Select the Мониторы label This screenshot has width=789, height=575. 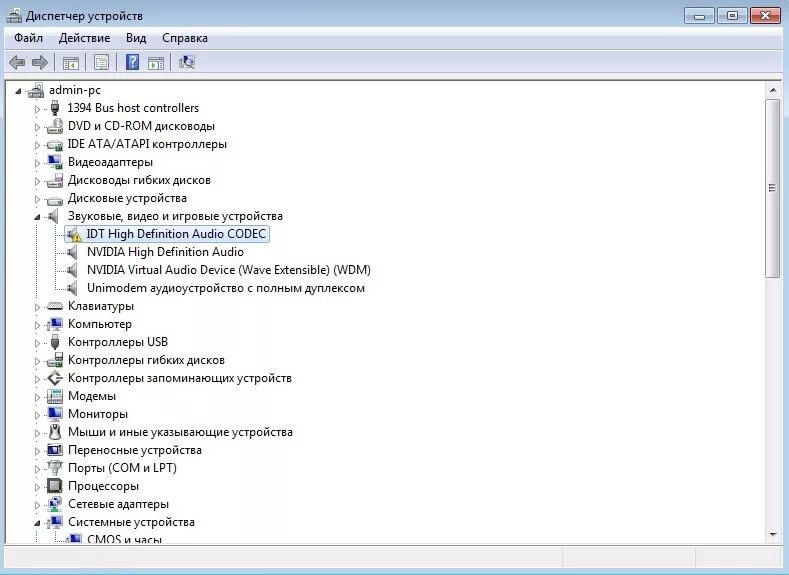[x=98, y=414]
